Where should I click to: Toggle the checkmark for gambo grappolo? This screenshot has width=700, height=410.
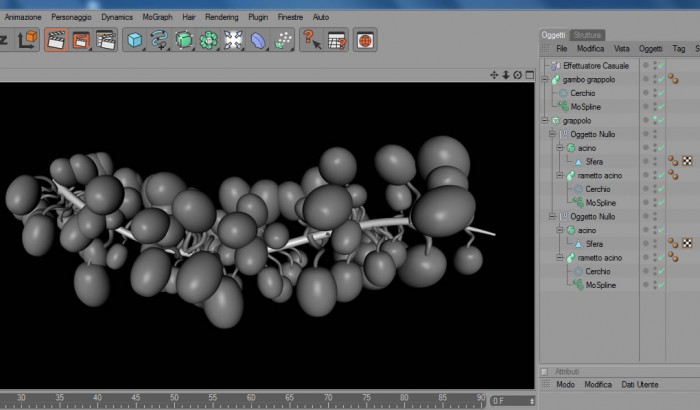click(x=661, y=79)
